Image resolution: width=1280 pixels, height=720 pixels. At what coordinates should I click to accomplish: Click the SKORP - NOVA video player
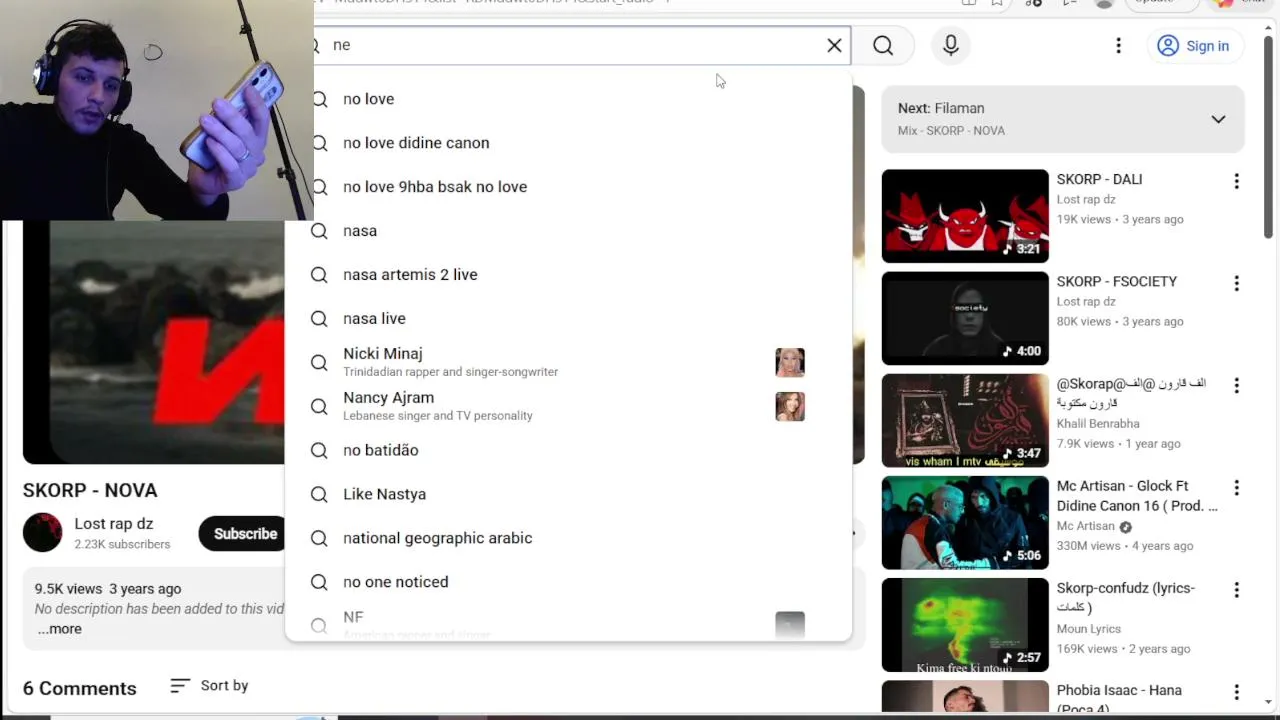point(153,342)
